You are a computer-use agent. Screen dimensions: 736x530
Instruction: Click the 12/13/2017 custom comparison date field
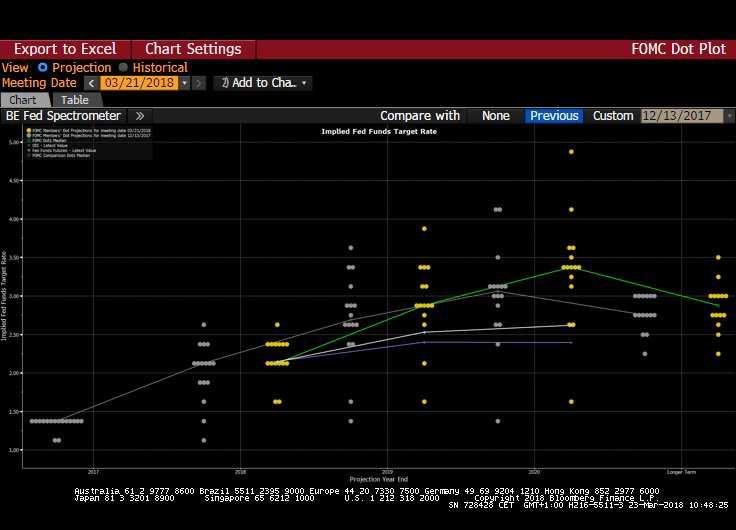tap(682, 115)
